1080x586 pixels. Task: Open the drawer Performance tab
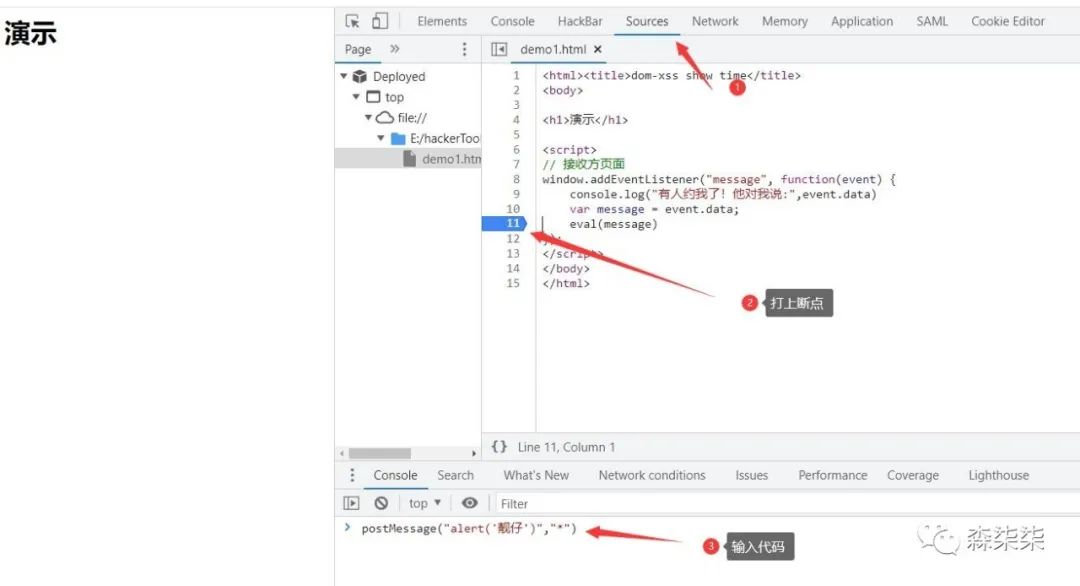coord(833,475)
